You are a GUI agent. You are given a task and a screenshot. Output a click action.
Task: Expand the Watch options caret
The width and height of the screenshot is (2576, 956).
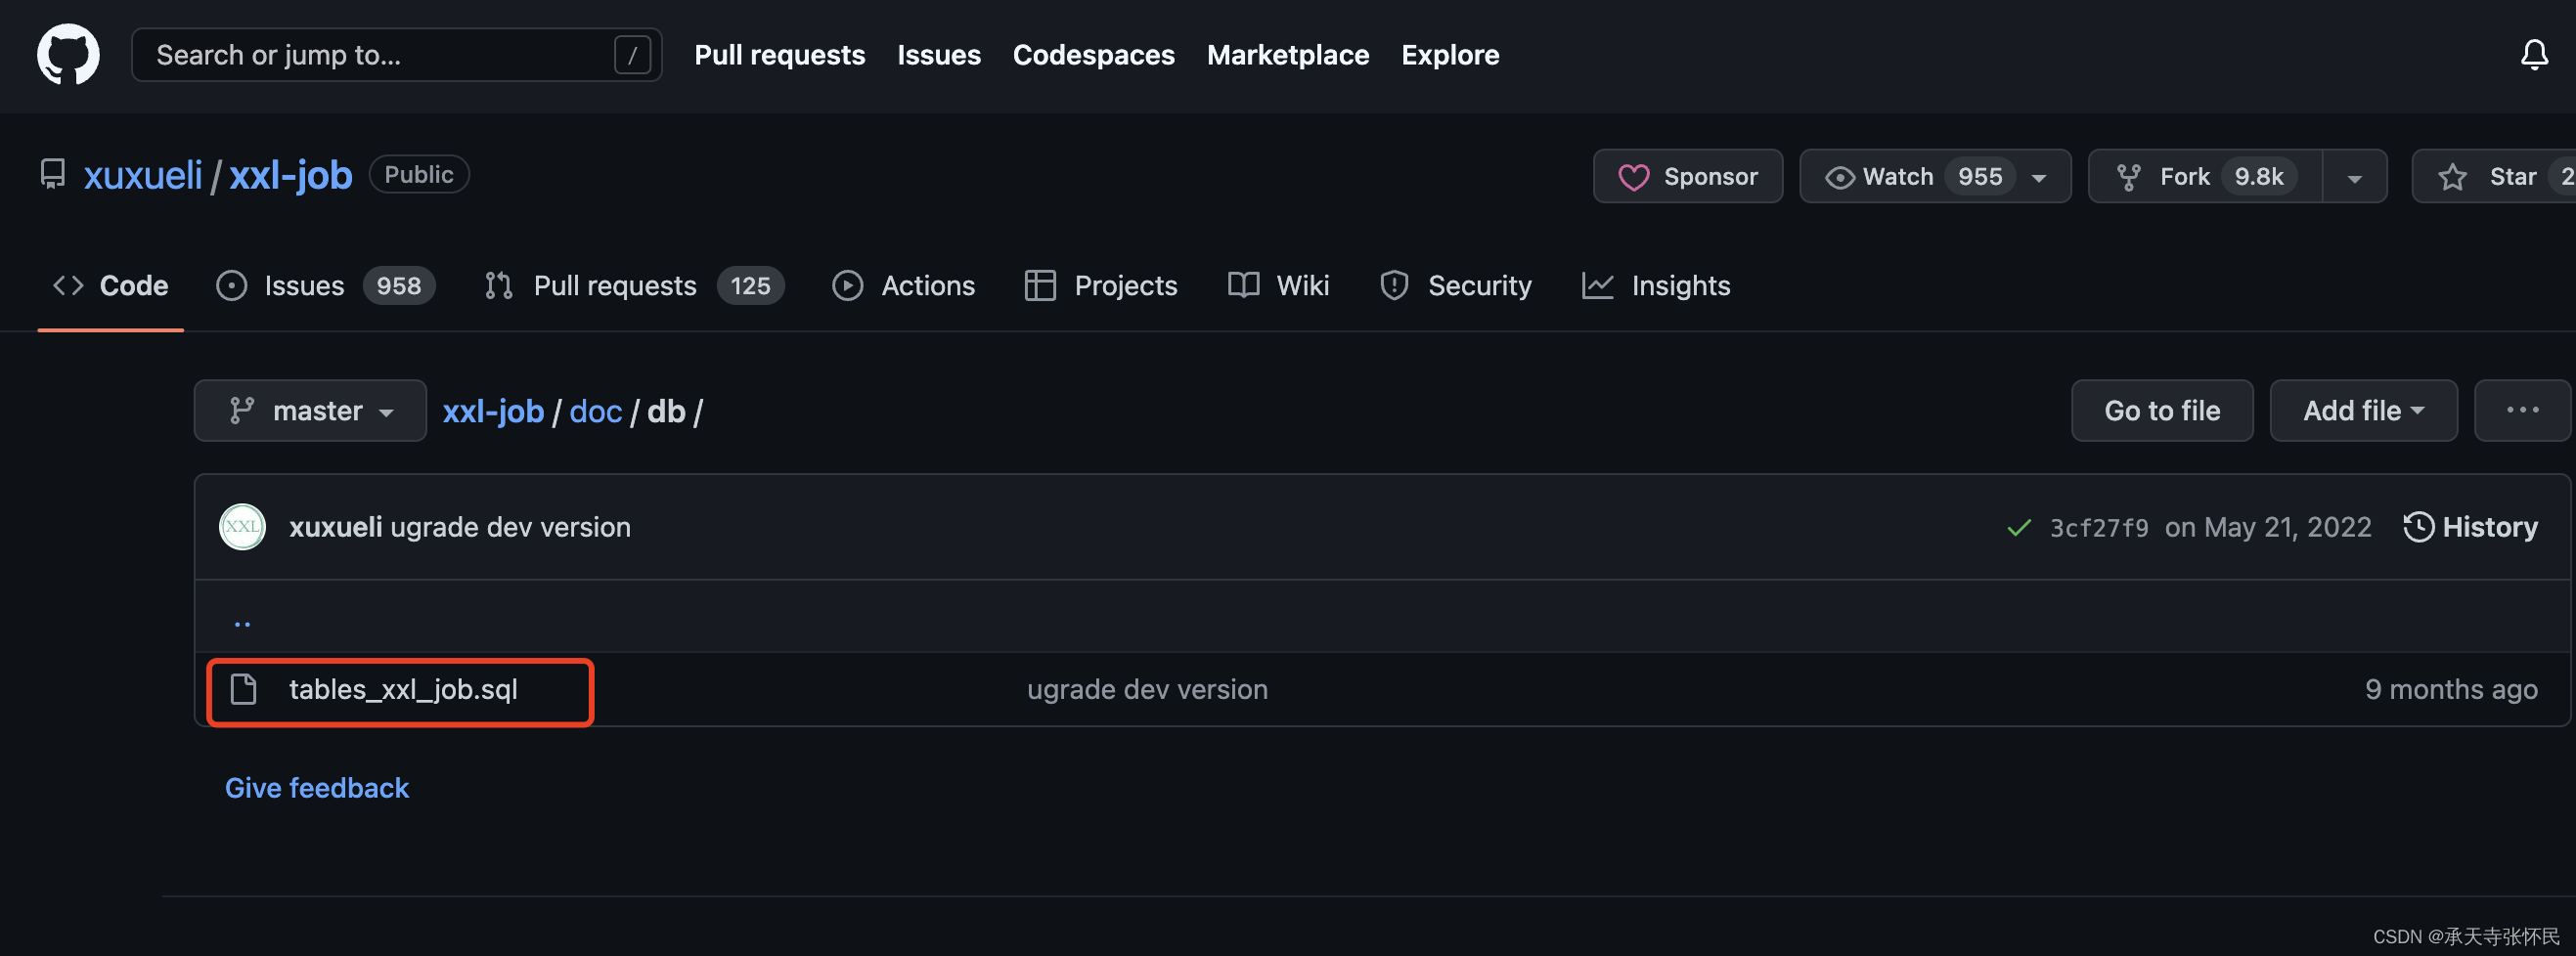2039,178
